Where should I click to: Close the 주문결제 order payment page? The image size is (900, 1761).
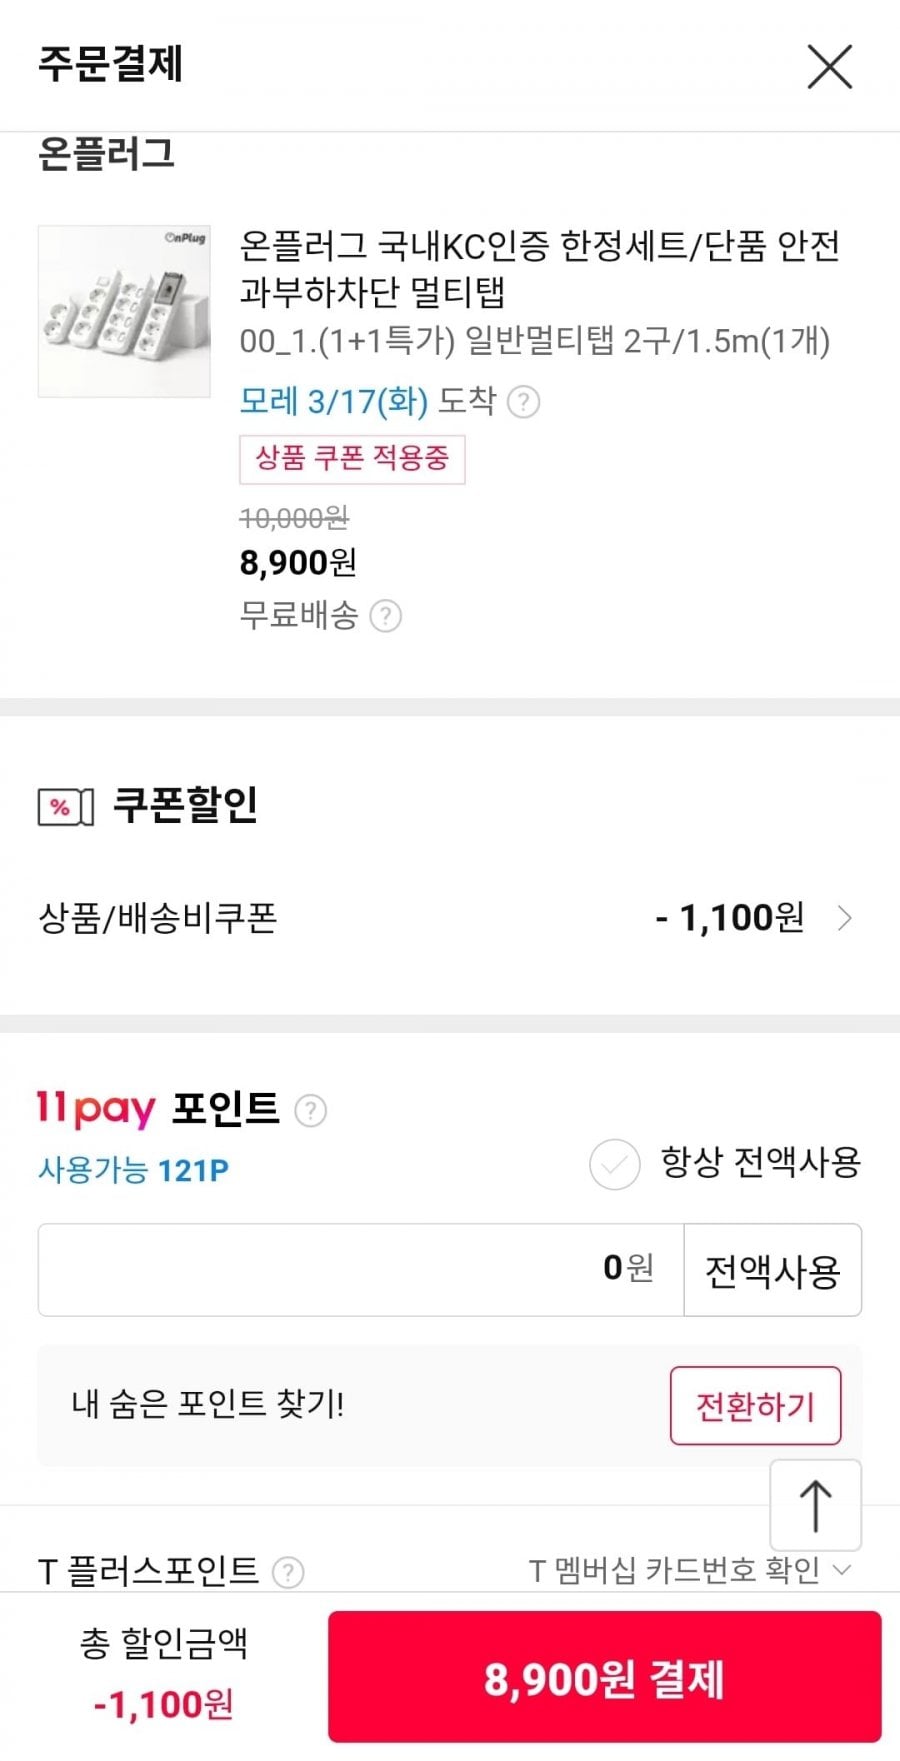829,67
